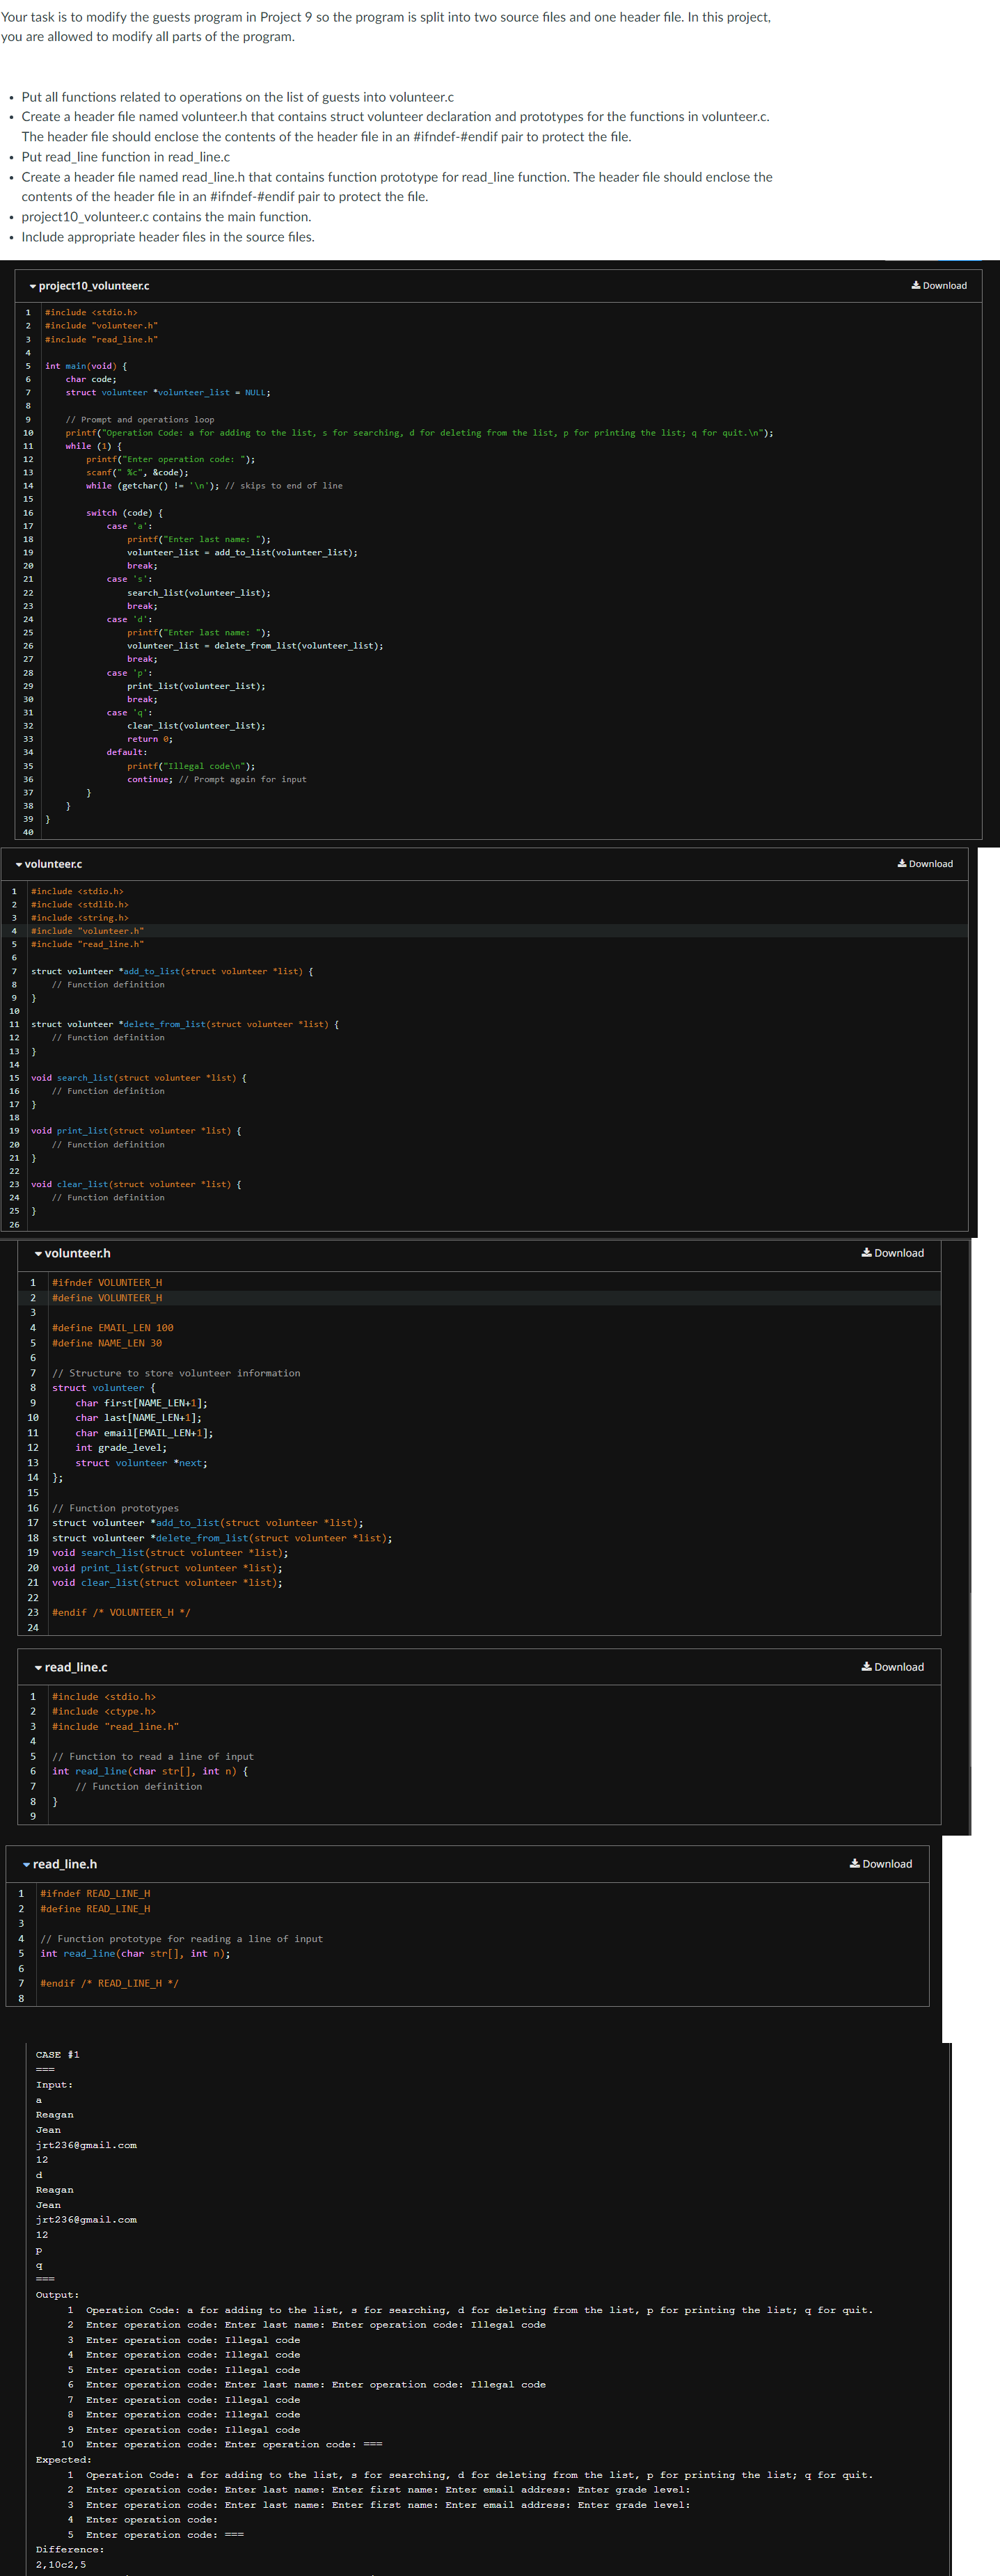Click the 'CASE #1' test label
Screen dimensions: 1000x2576
tap(57, 2054)
